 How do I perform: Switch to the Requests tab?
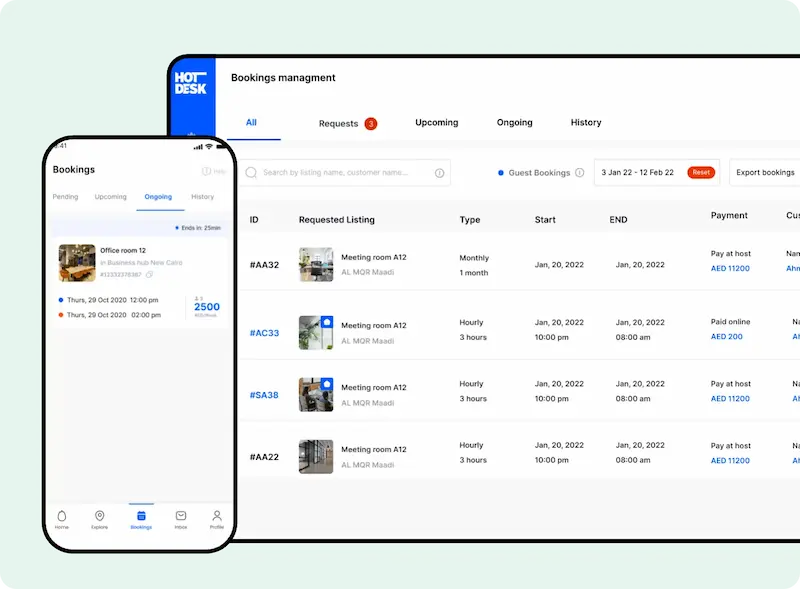(x=338, y=124)
